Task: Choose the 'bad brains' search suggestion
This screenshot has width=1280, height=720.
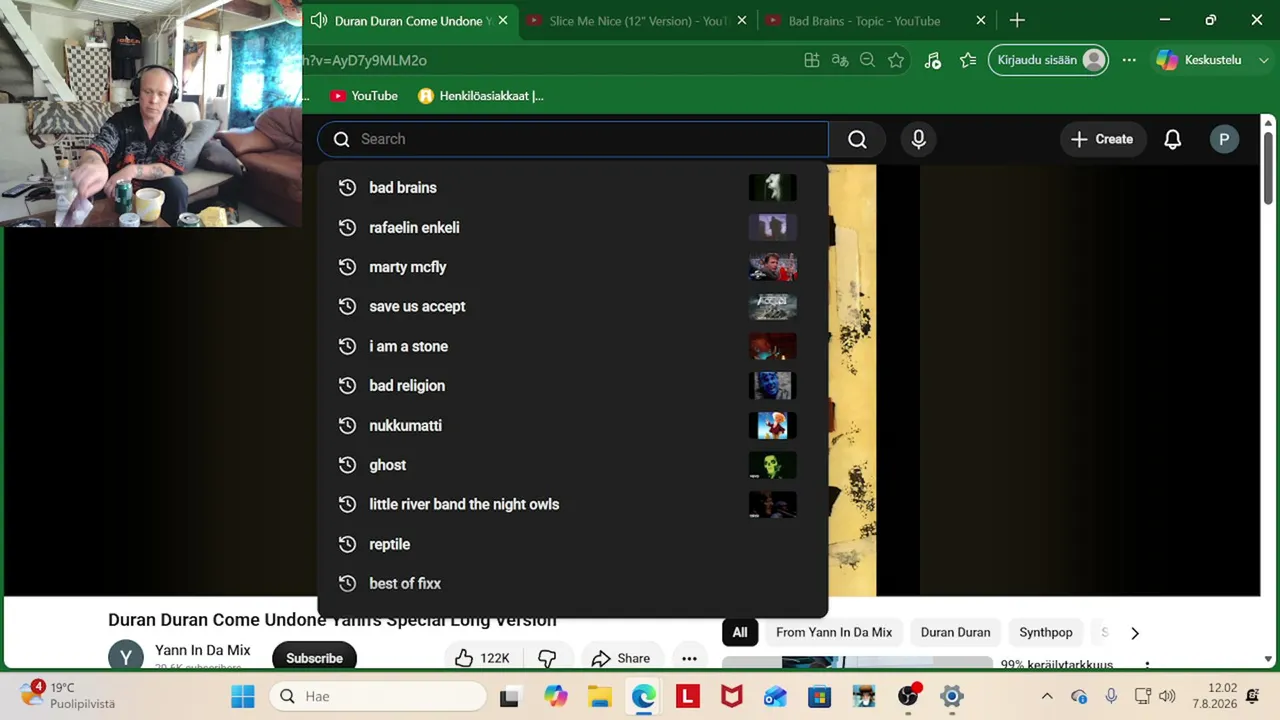Action: 572,187
